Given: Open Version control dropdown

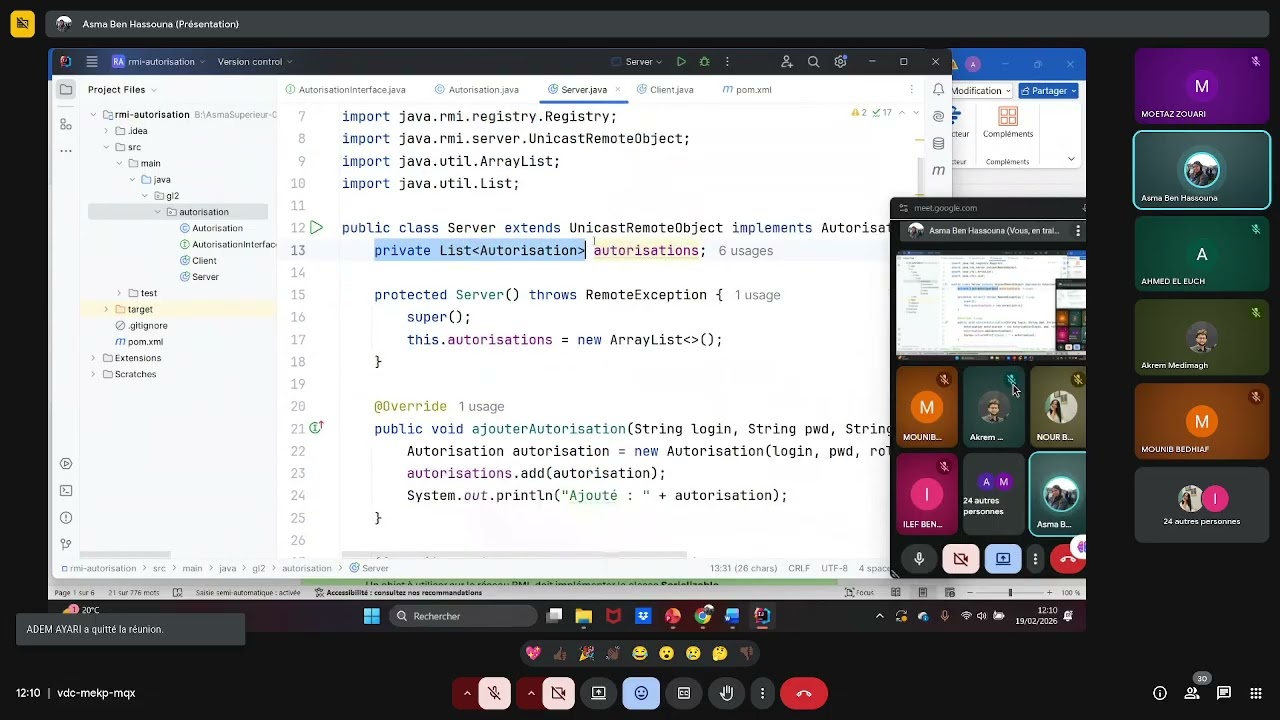Looking at the screenshot, I should click(255, 61).
